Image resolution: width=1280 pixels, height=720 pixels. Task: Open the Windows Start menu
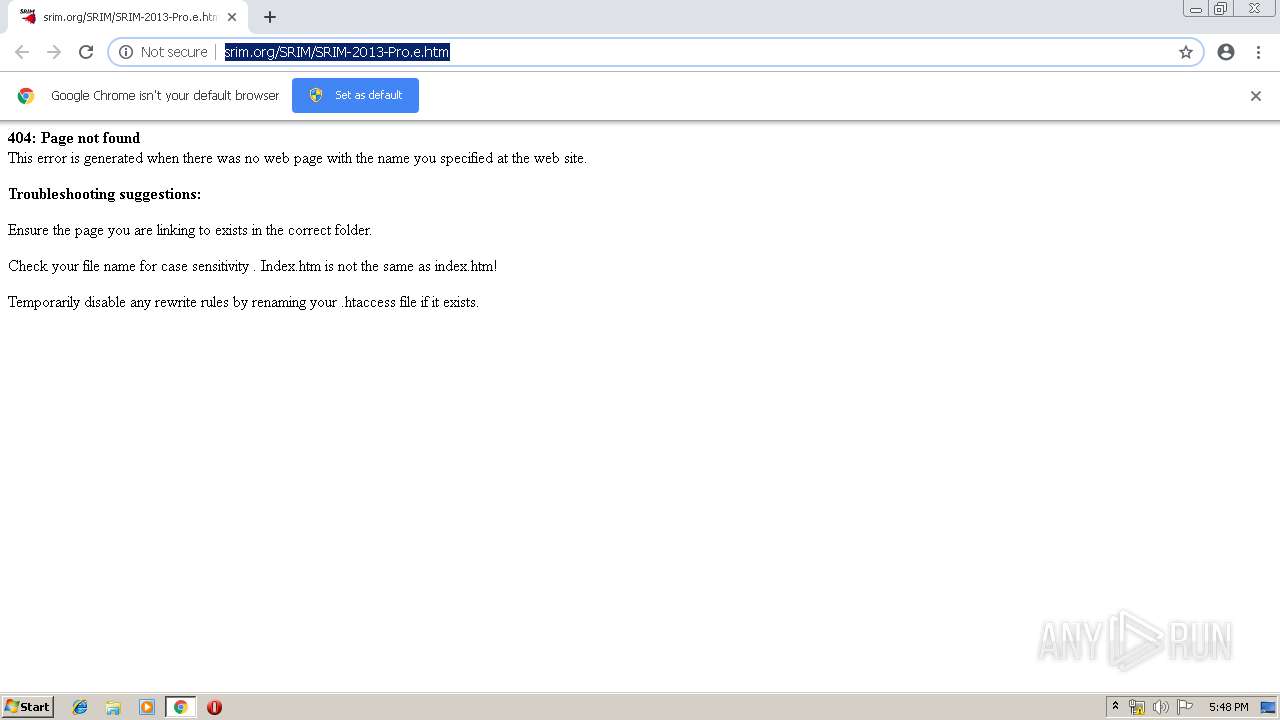[28, 707]
